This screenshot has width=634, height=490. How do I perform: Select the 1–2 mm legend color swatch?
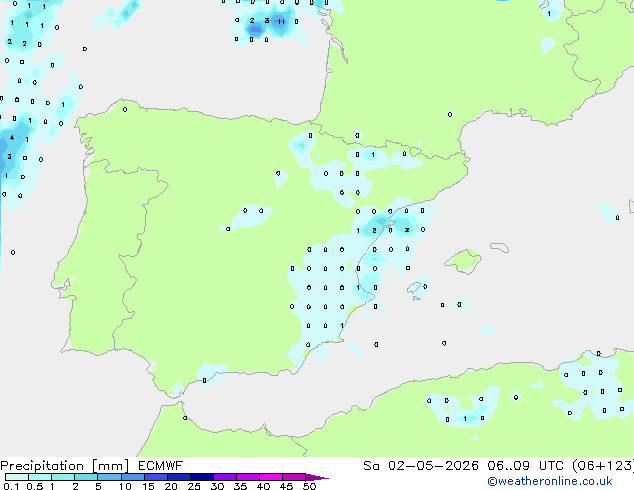click(63, 477)
